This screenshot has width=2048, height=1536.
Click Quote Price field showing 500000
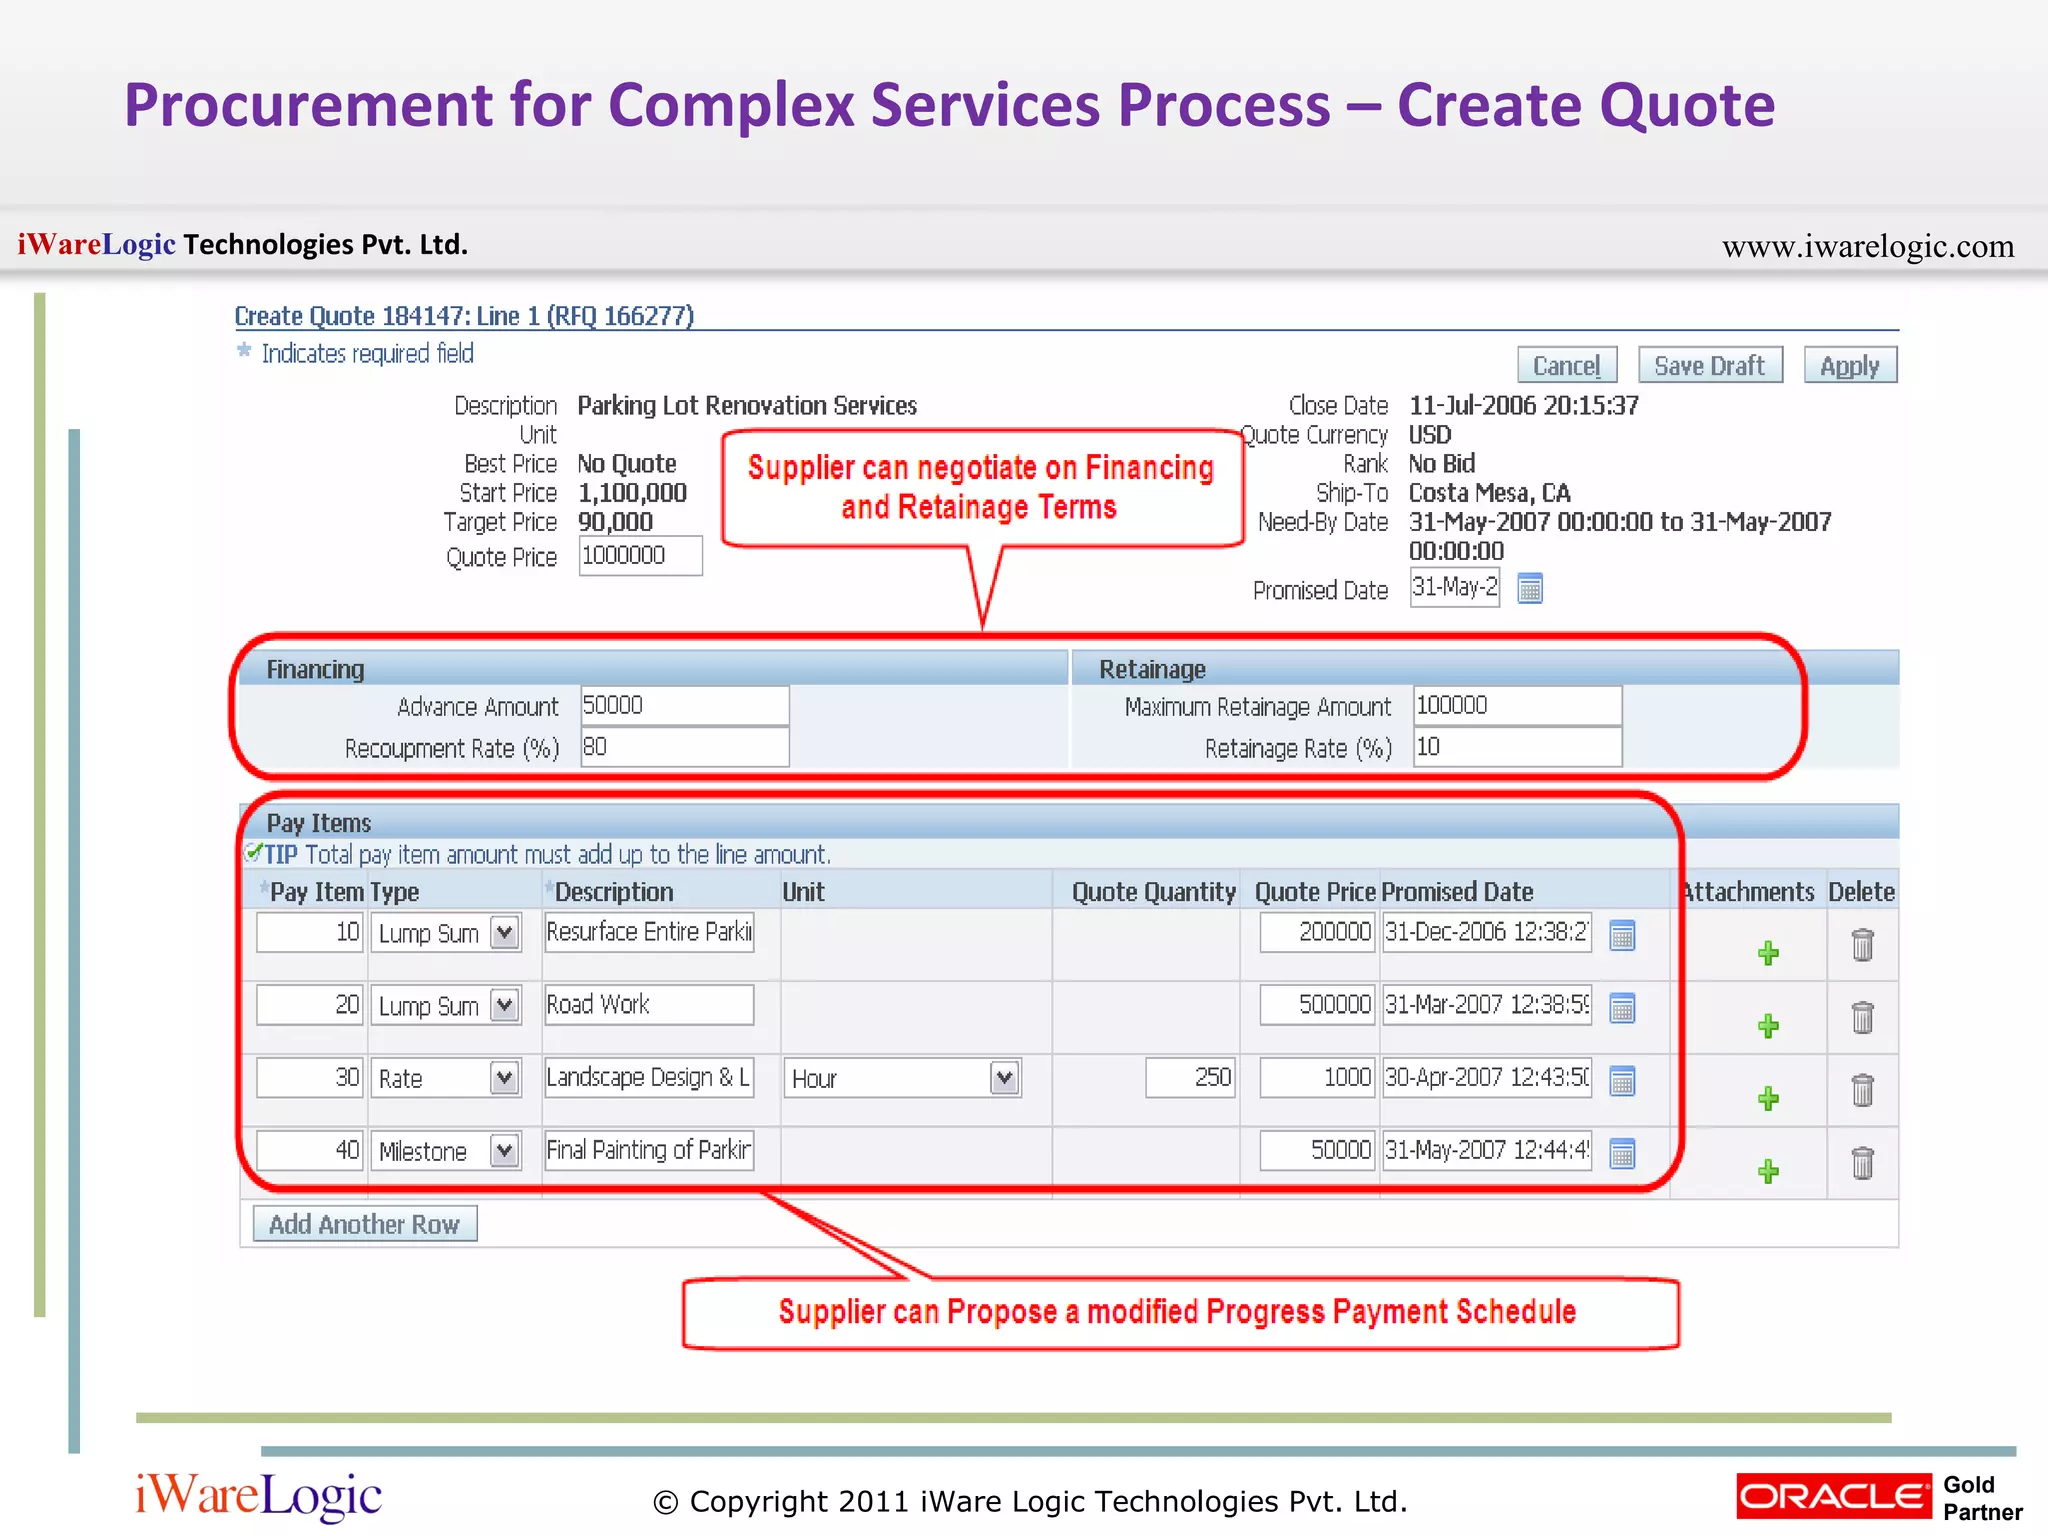coord(1318,1005)
